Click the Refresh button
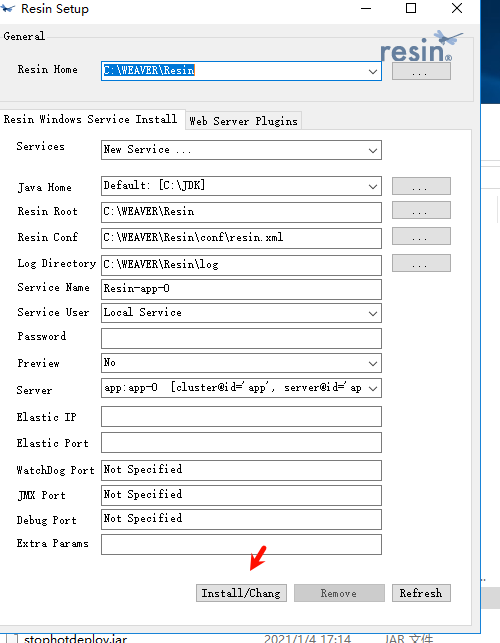 coord(421,593)
